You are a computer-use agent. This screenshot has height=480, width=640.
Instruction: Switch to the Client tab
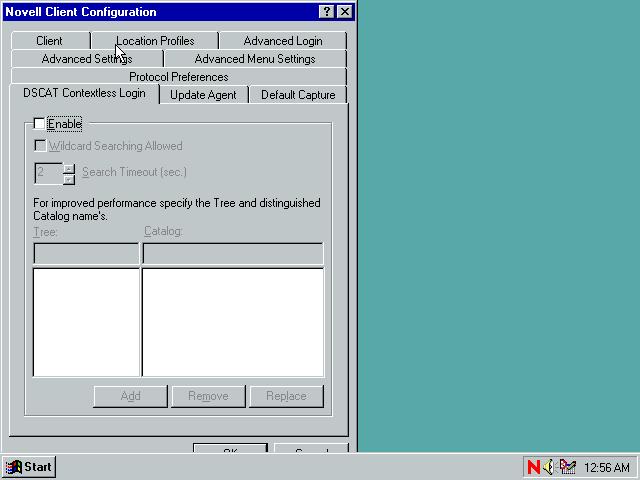coord(49,41)
